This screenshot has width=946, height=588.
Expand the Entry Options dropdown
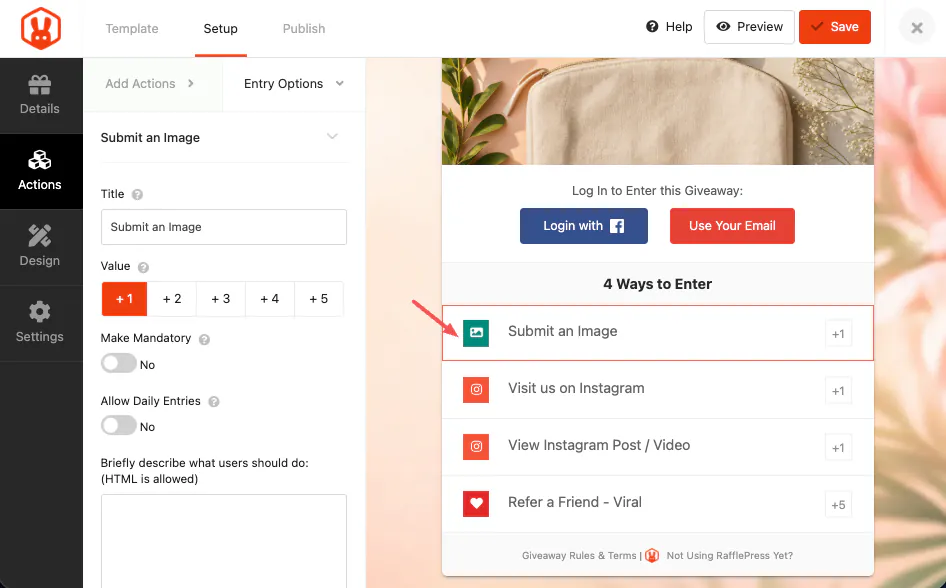(294, 84)
